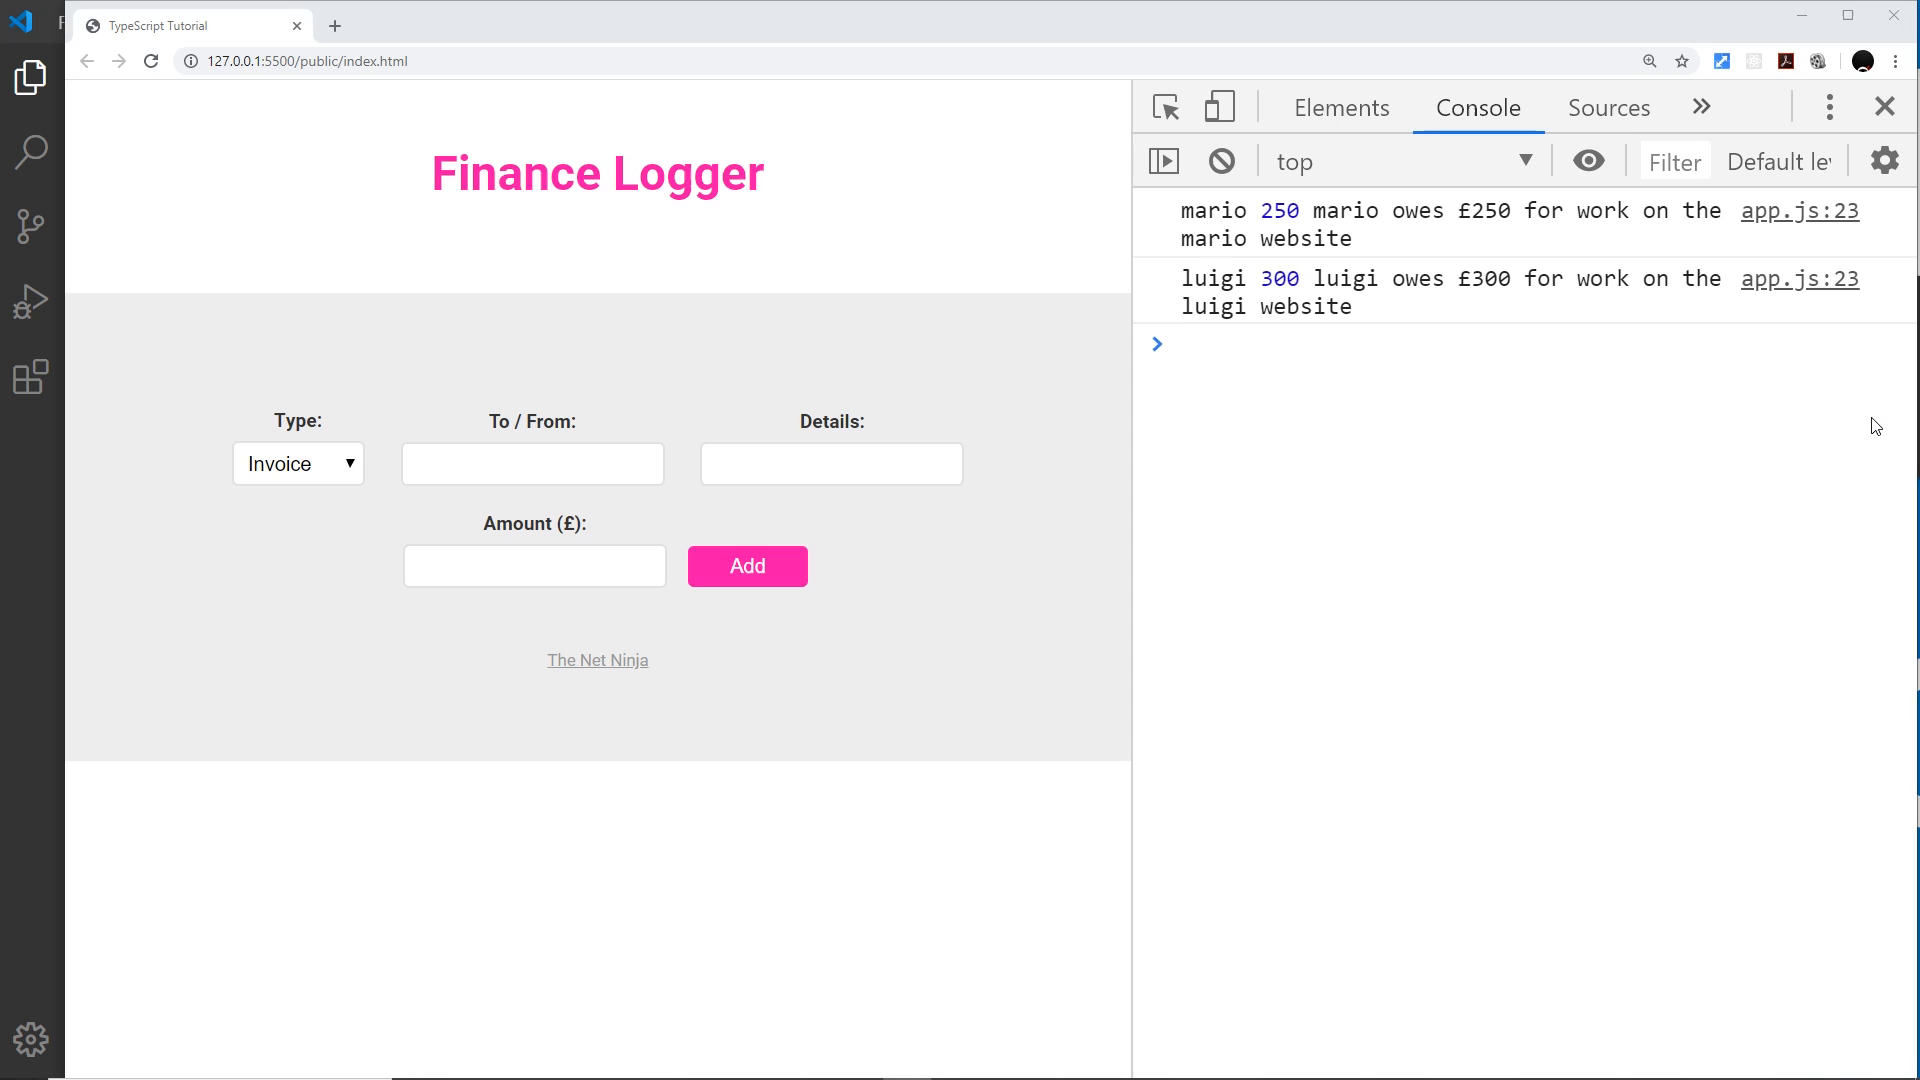This screenshot has width=1920, height=1080.
Task: Go back with browser back arrow
Action: click(x=87, y=61)
